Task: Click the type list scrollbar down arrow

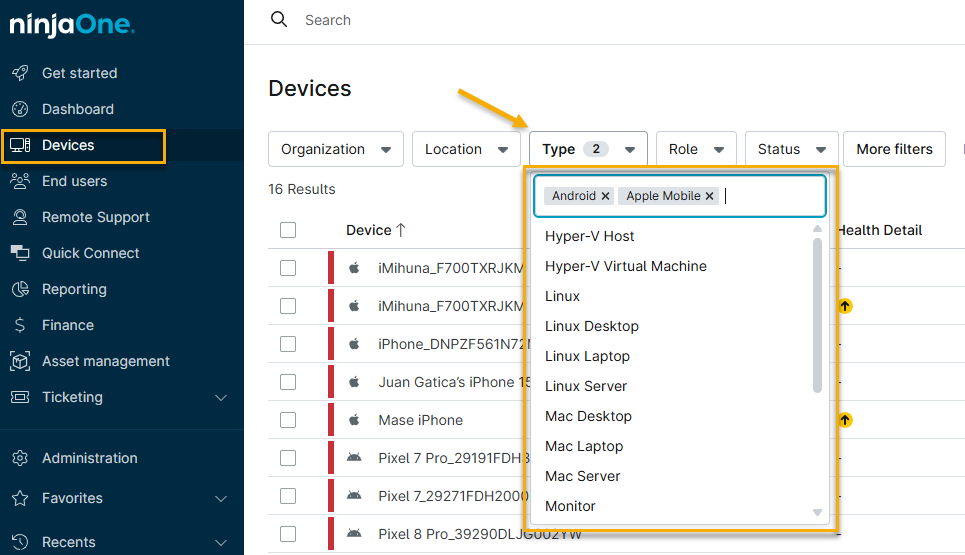Action: pyautogui.click(x=817, y=512)
